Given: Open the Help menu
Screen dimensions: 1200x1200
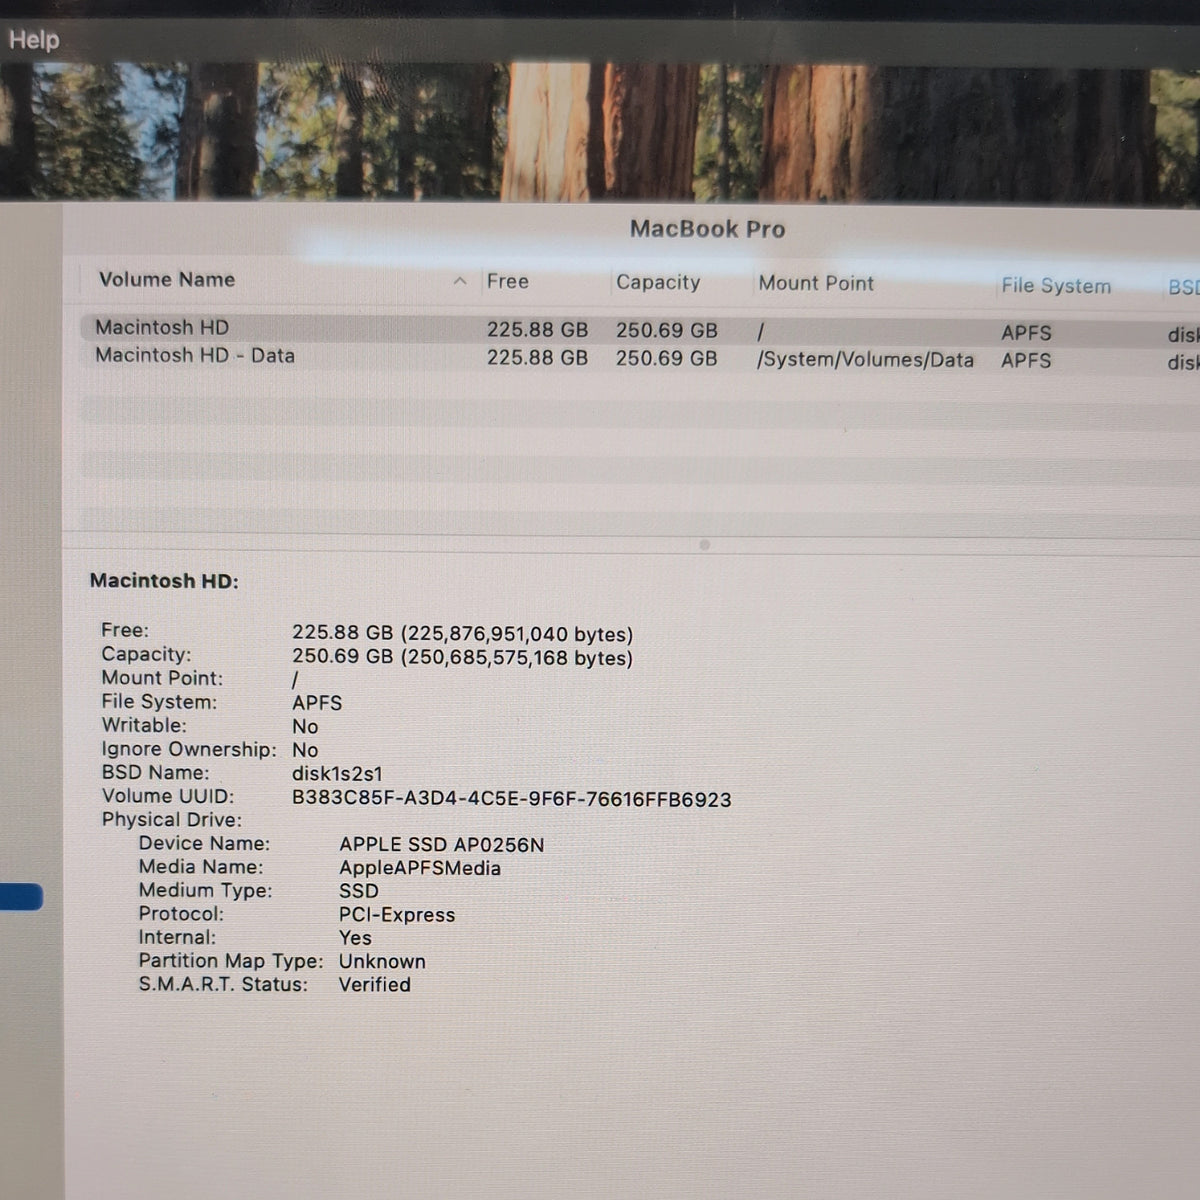Looking at the screenshot, I should coord(34,40).
